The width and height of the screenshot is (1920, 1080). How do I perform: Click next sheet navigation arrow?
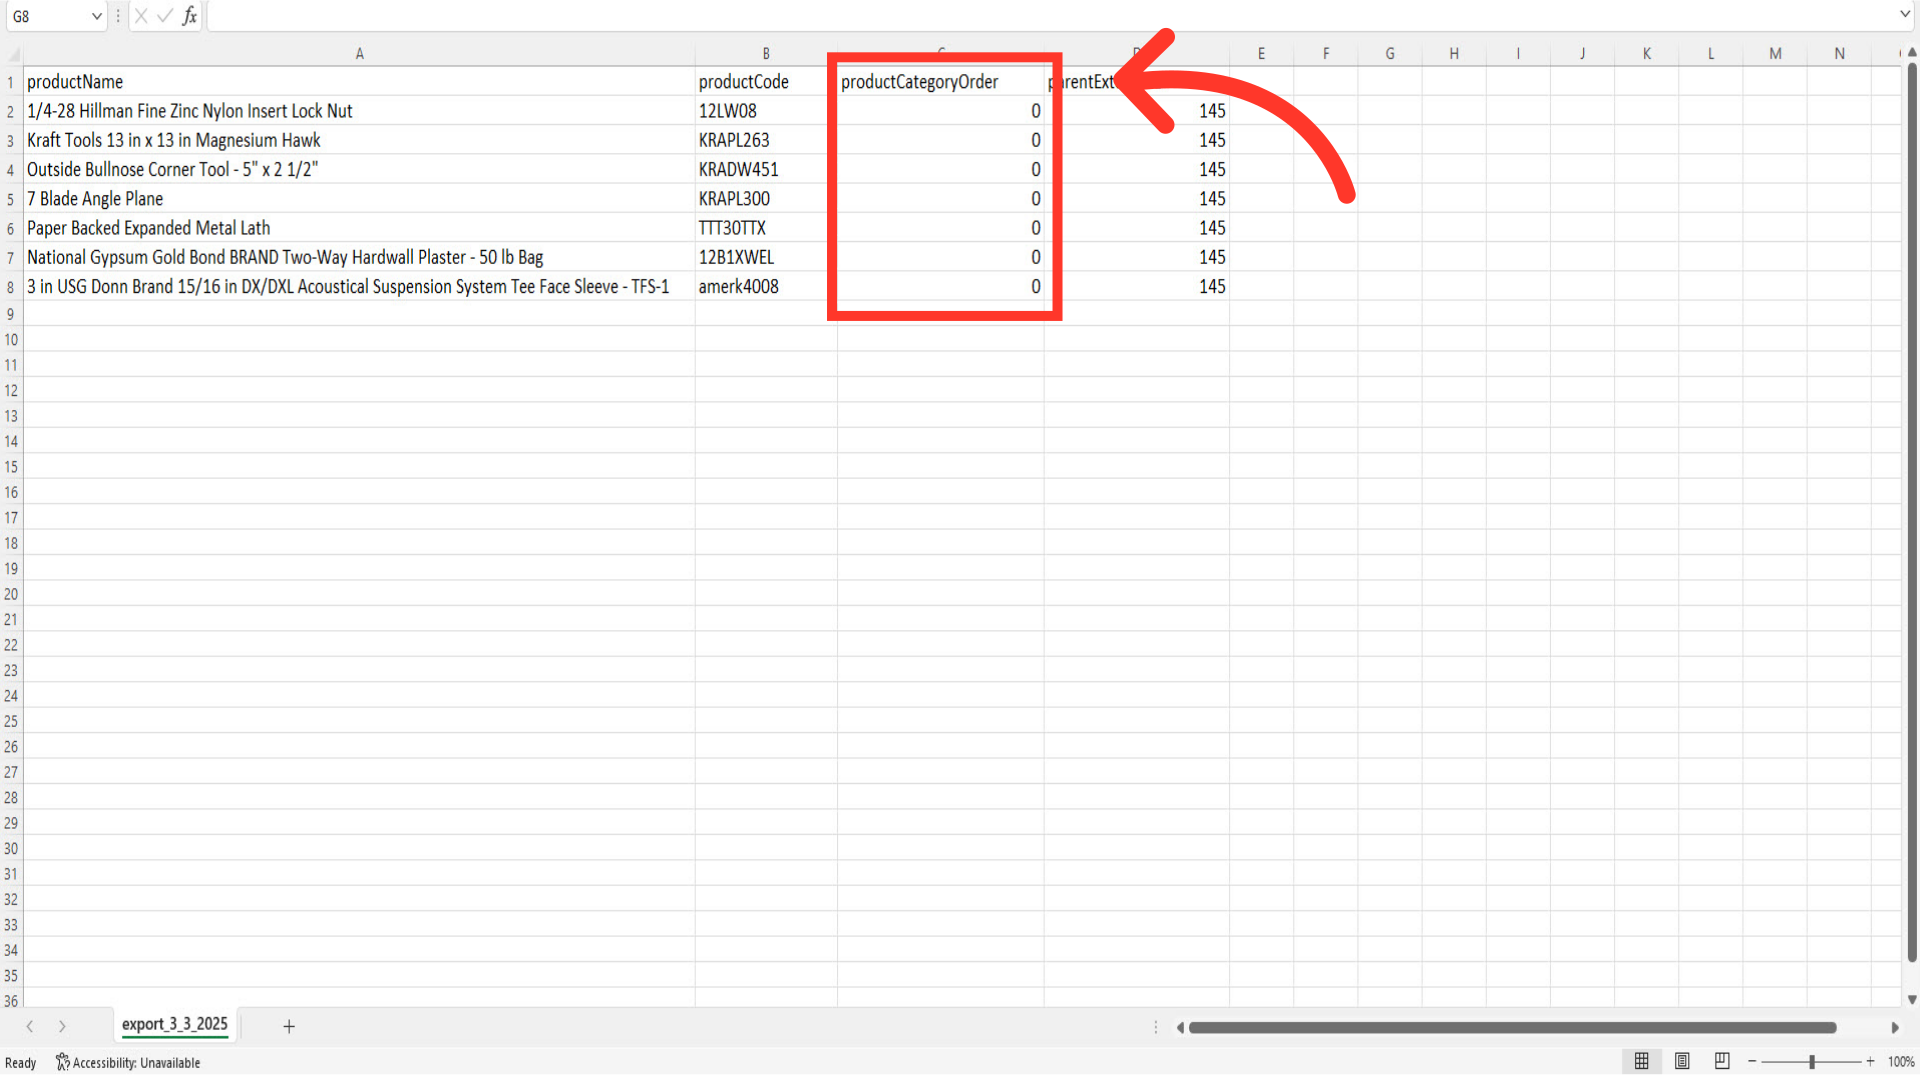(x=62, y=1026)
